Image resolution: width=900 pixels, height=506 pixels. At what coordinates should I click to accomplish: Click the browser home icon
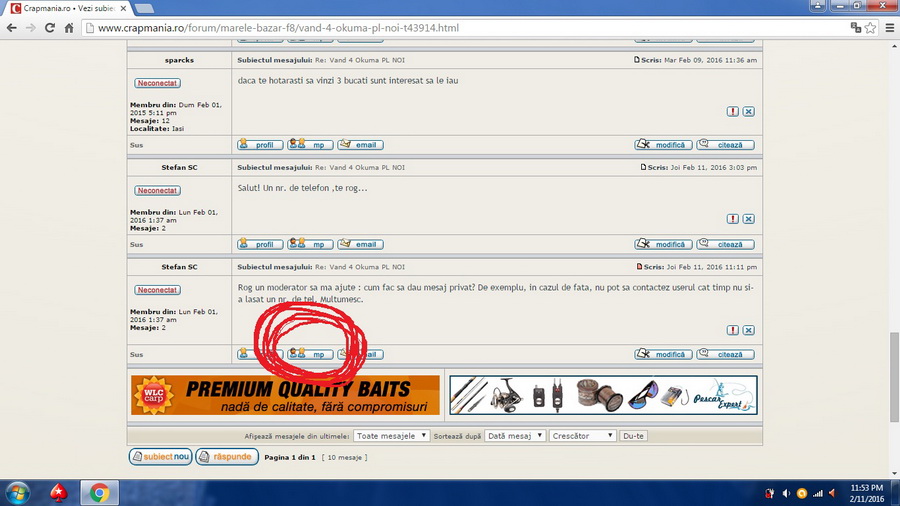69,28
